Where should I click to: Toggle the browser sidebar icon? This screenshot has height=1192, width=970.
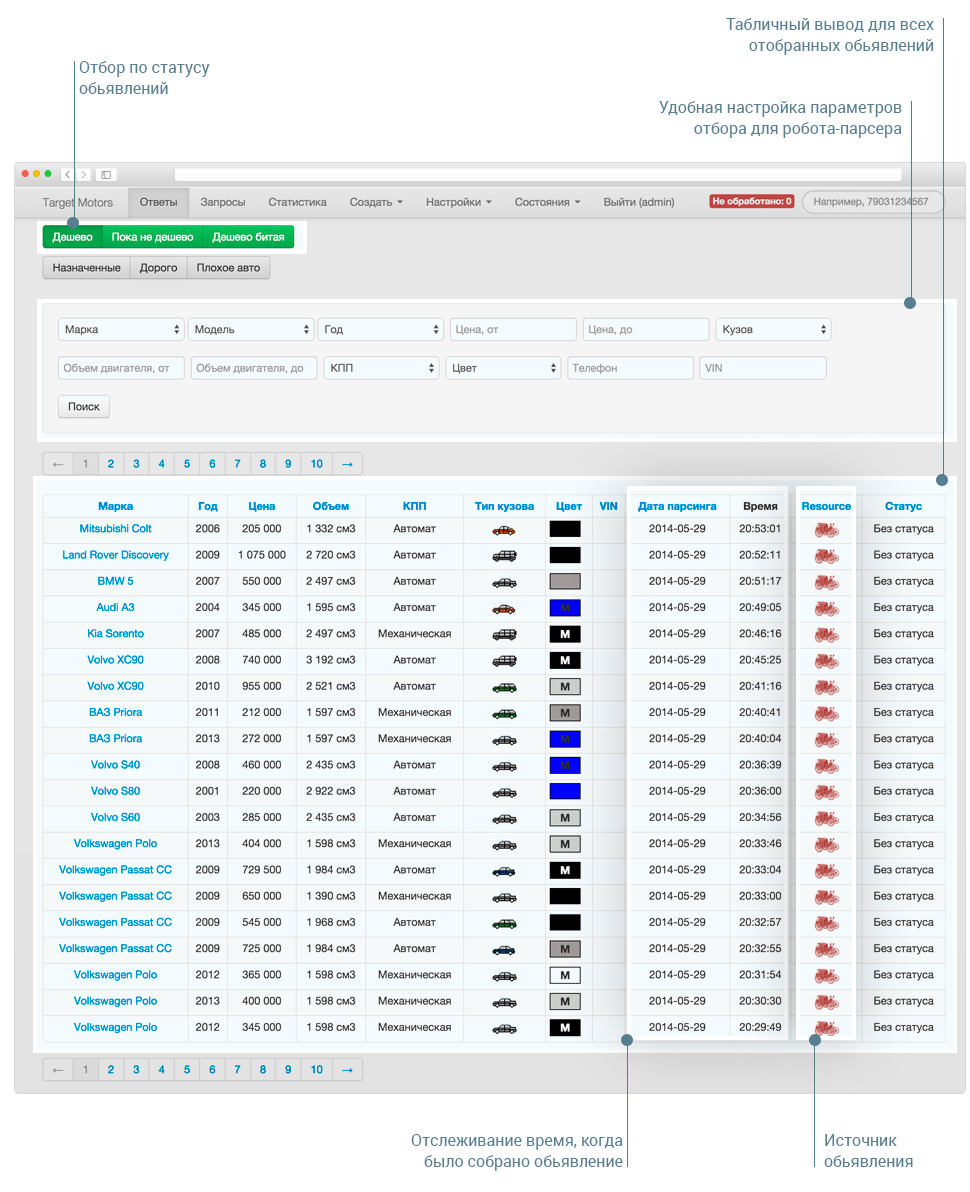click(106, 174)
